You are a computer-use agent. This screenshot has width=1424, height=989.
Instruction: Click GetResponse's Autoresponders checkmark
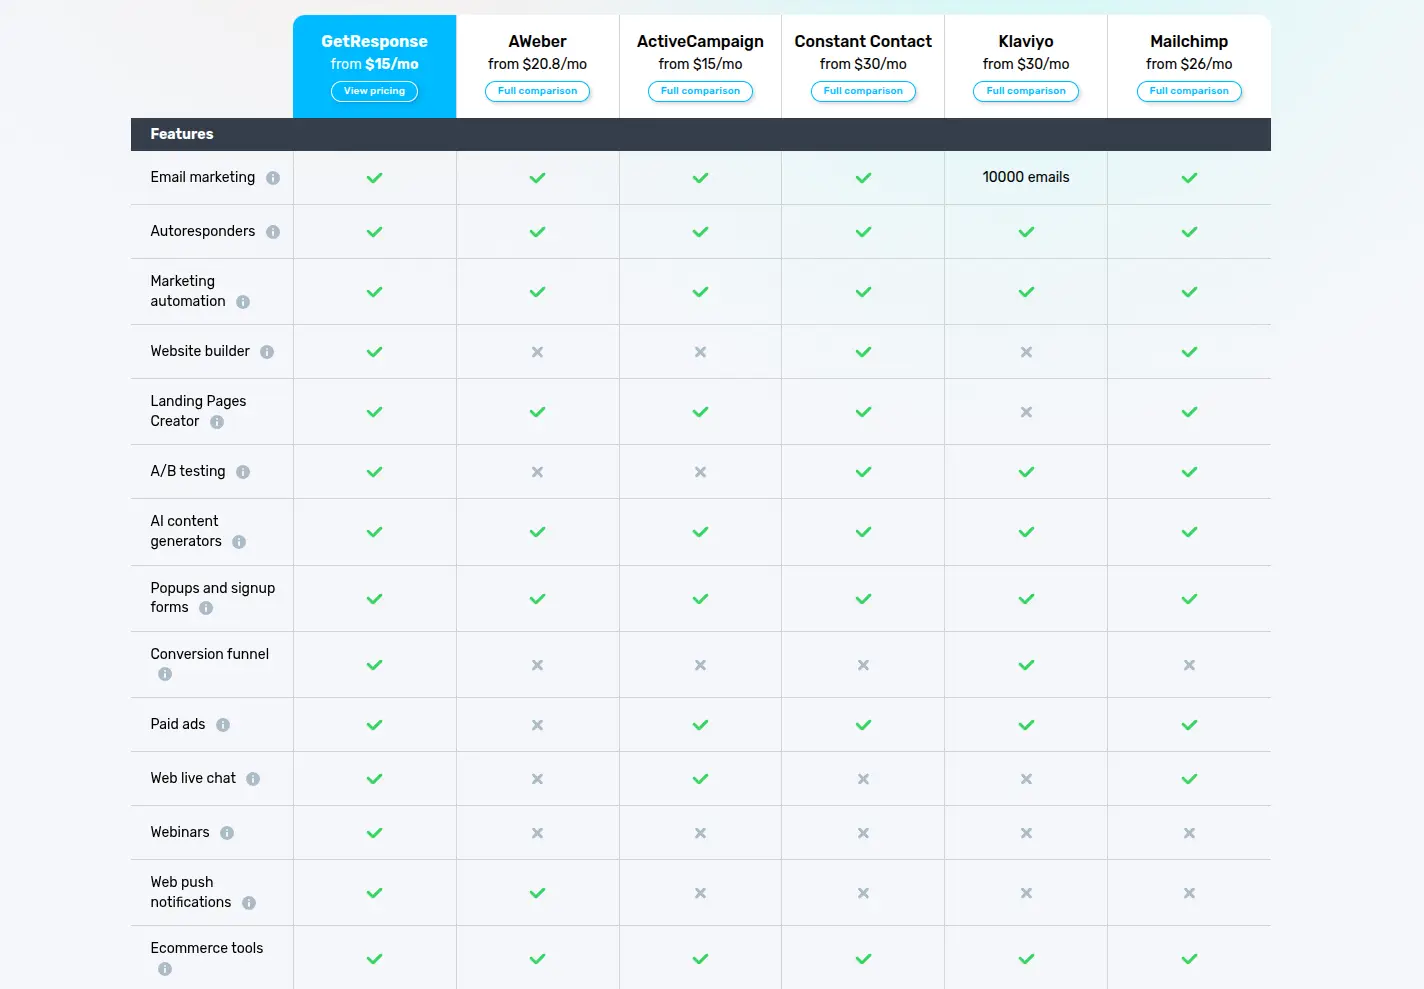point(374,231)
